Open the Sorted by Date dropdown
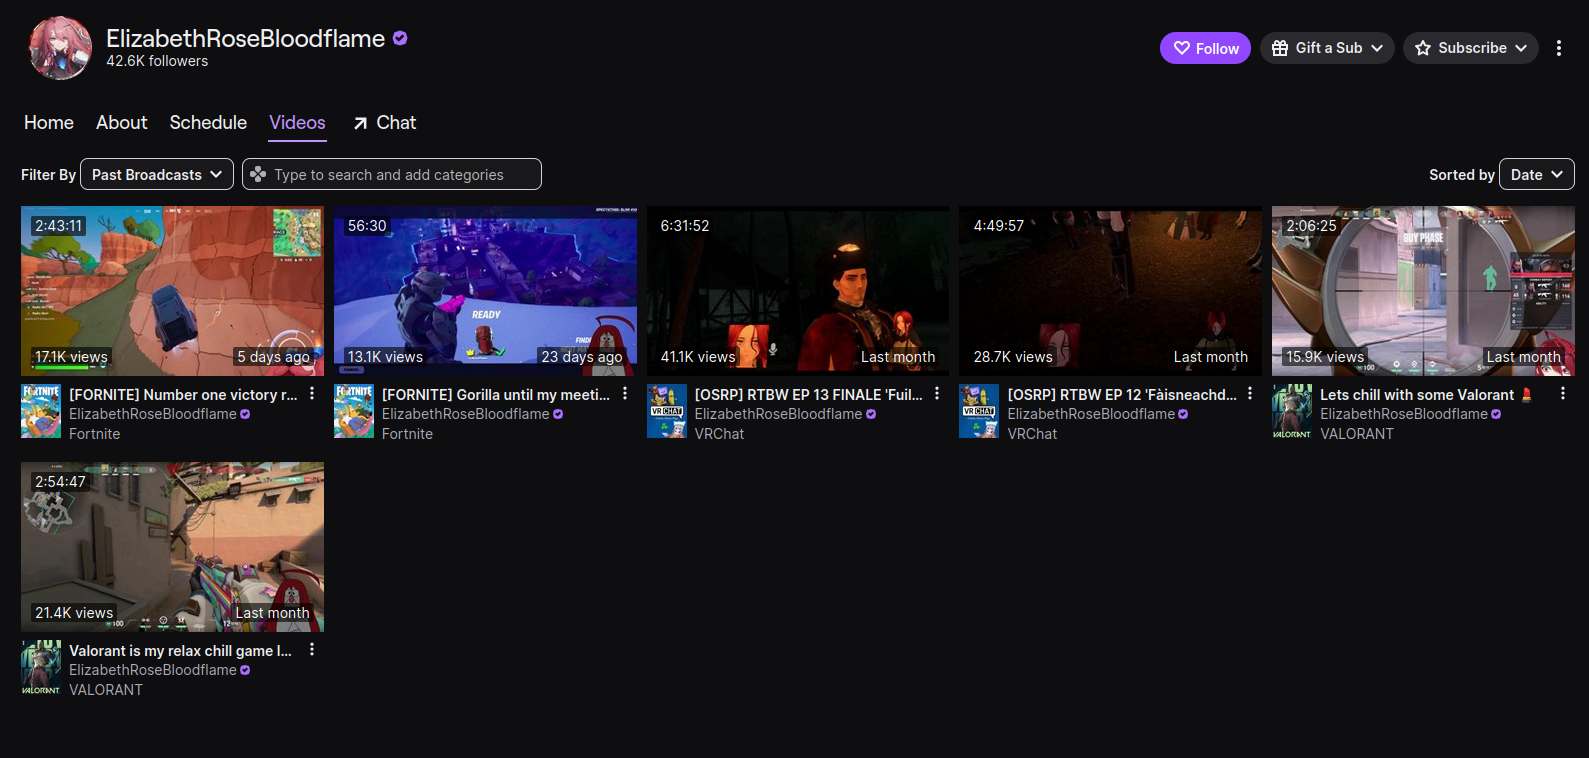This screenshot has height=758, width=1589. click(x=1536, y=174)
